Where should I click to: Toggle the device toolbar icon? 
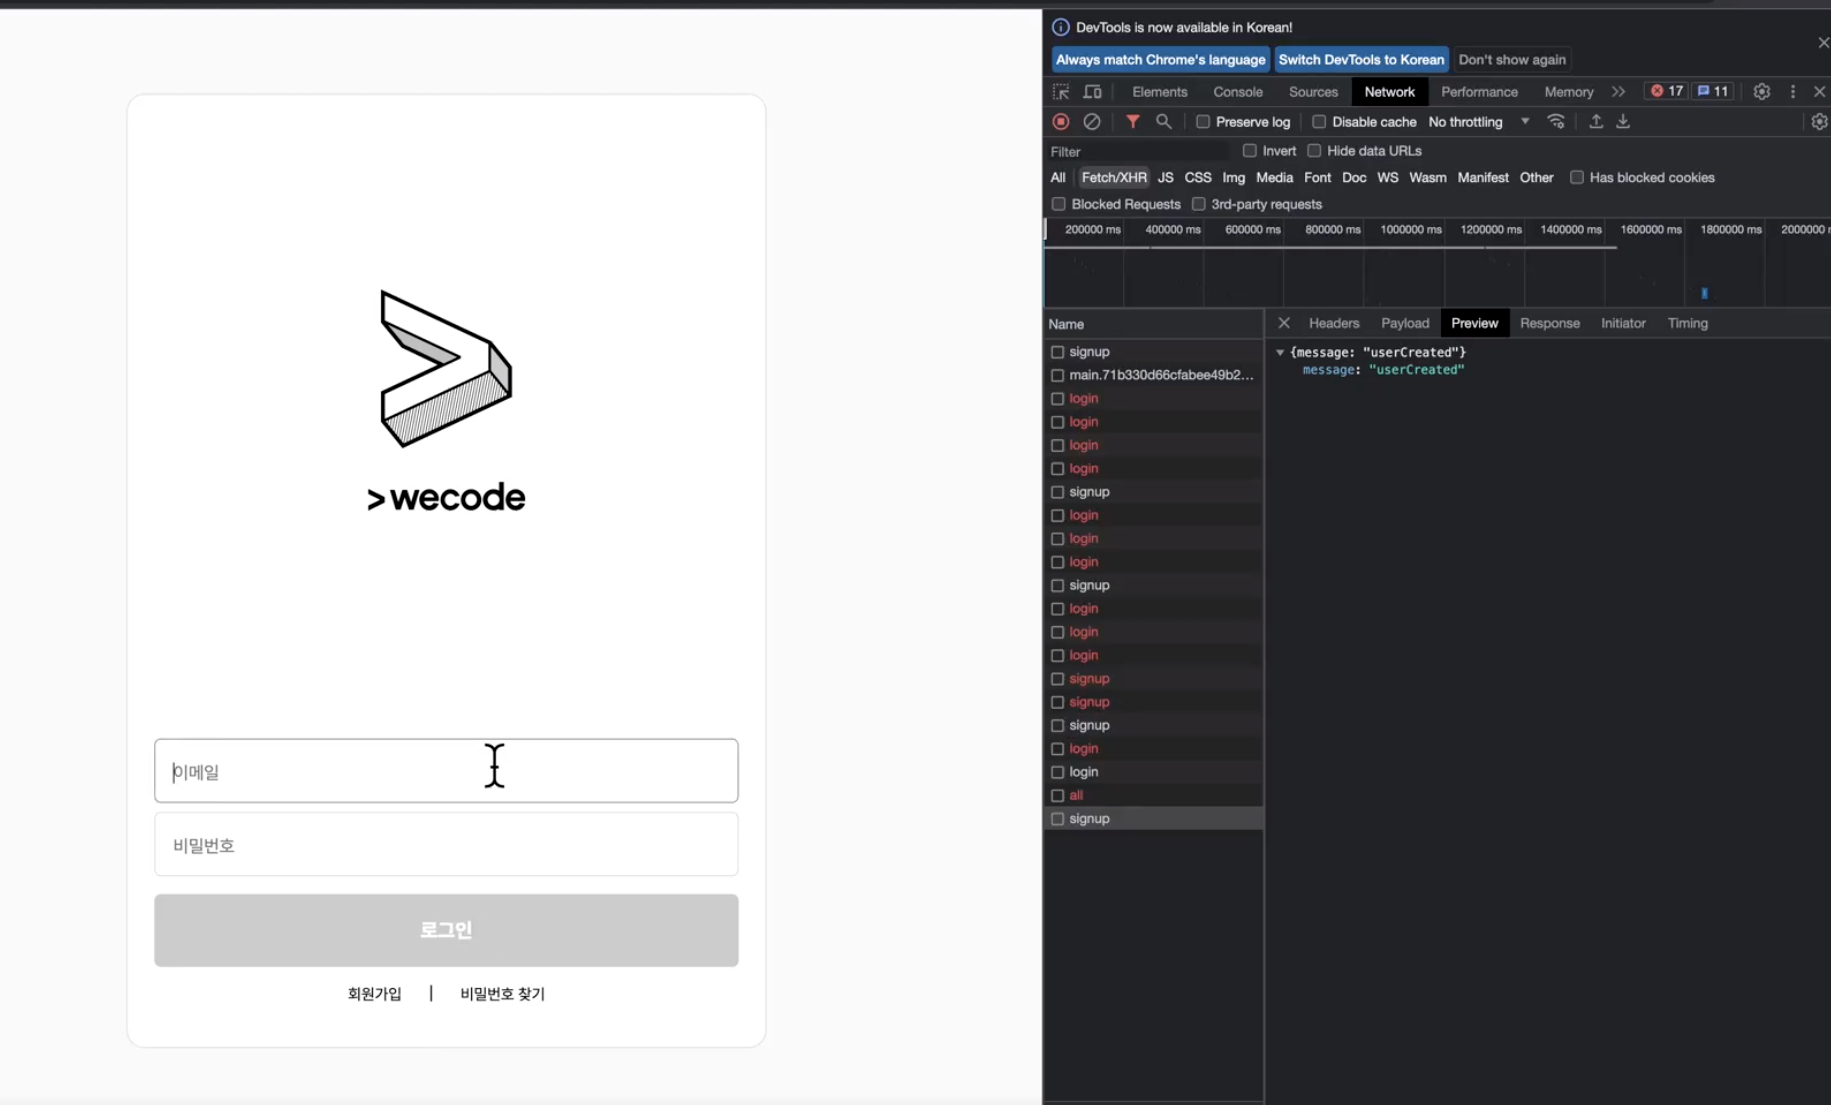click(1093, 92)
